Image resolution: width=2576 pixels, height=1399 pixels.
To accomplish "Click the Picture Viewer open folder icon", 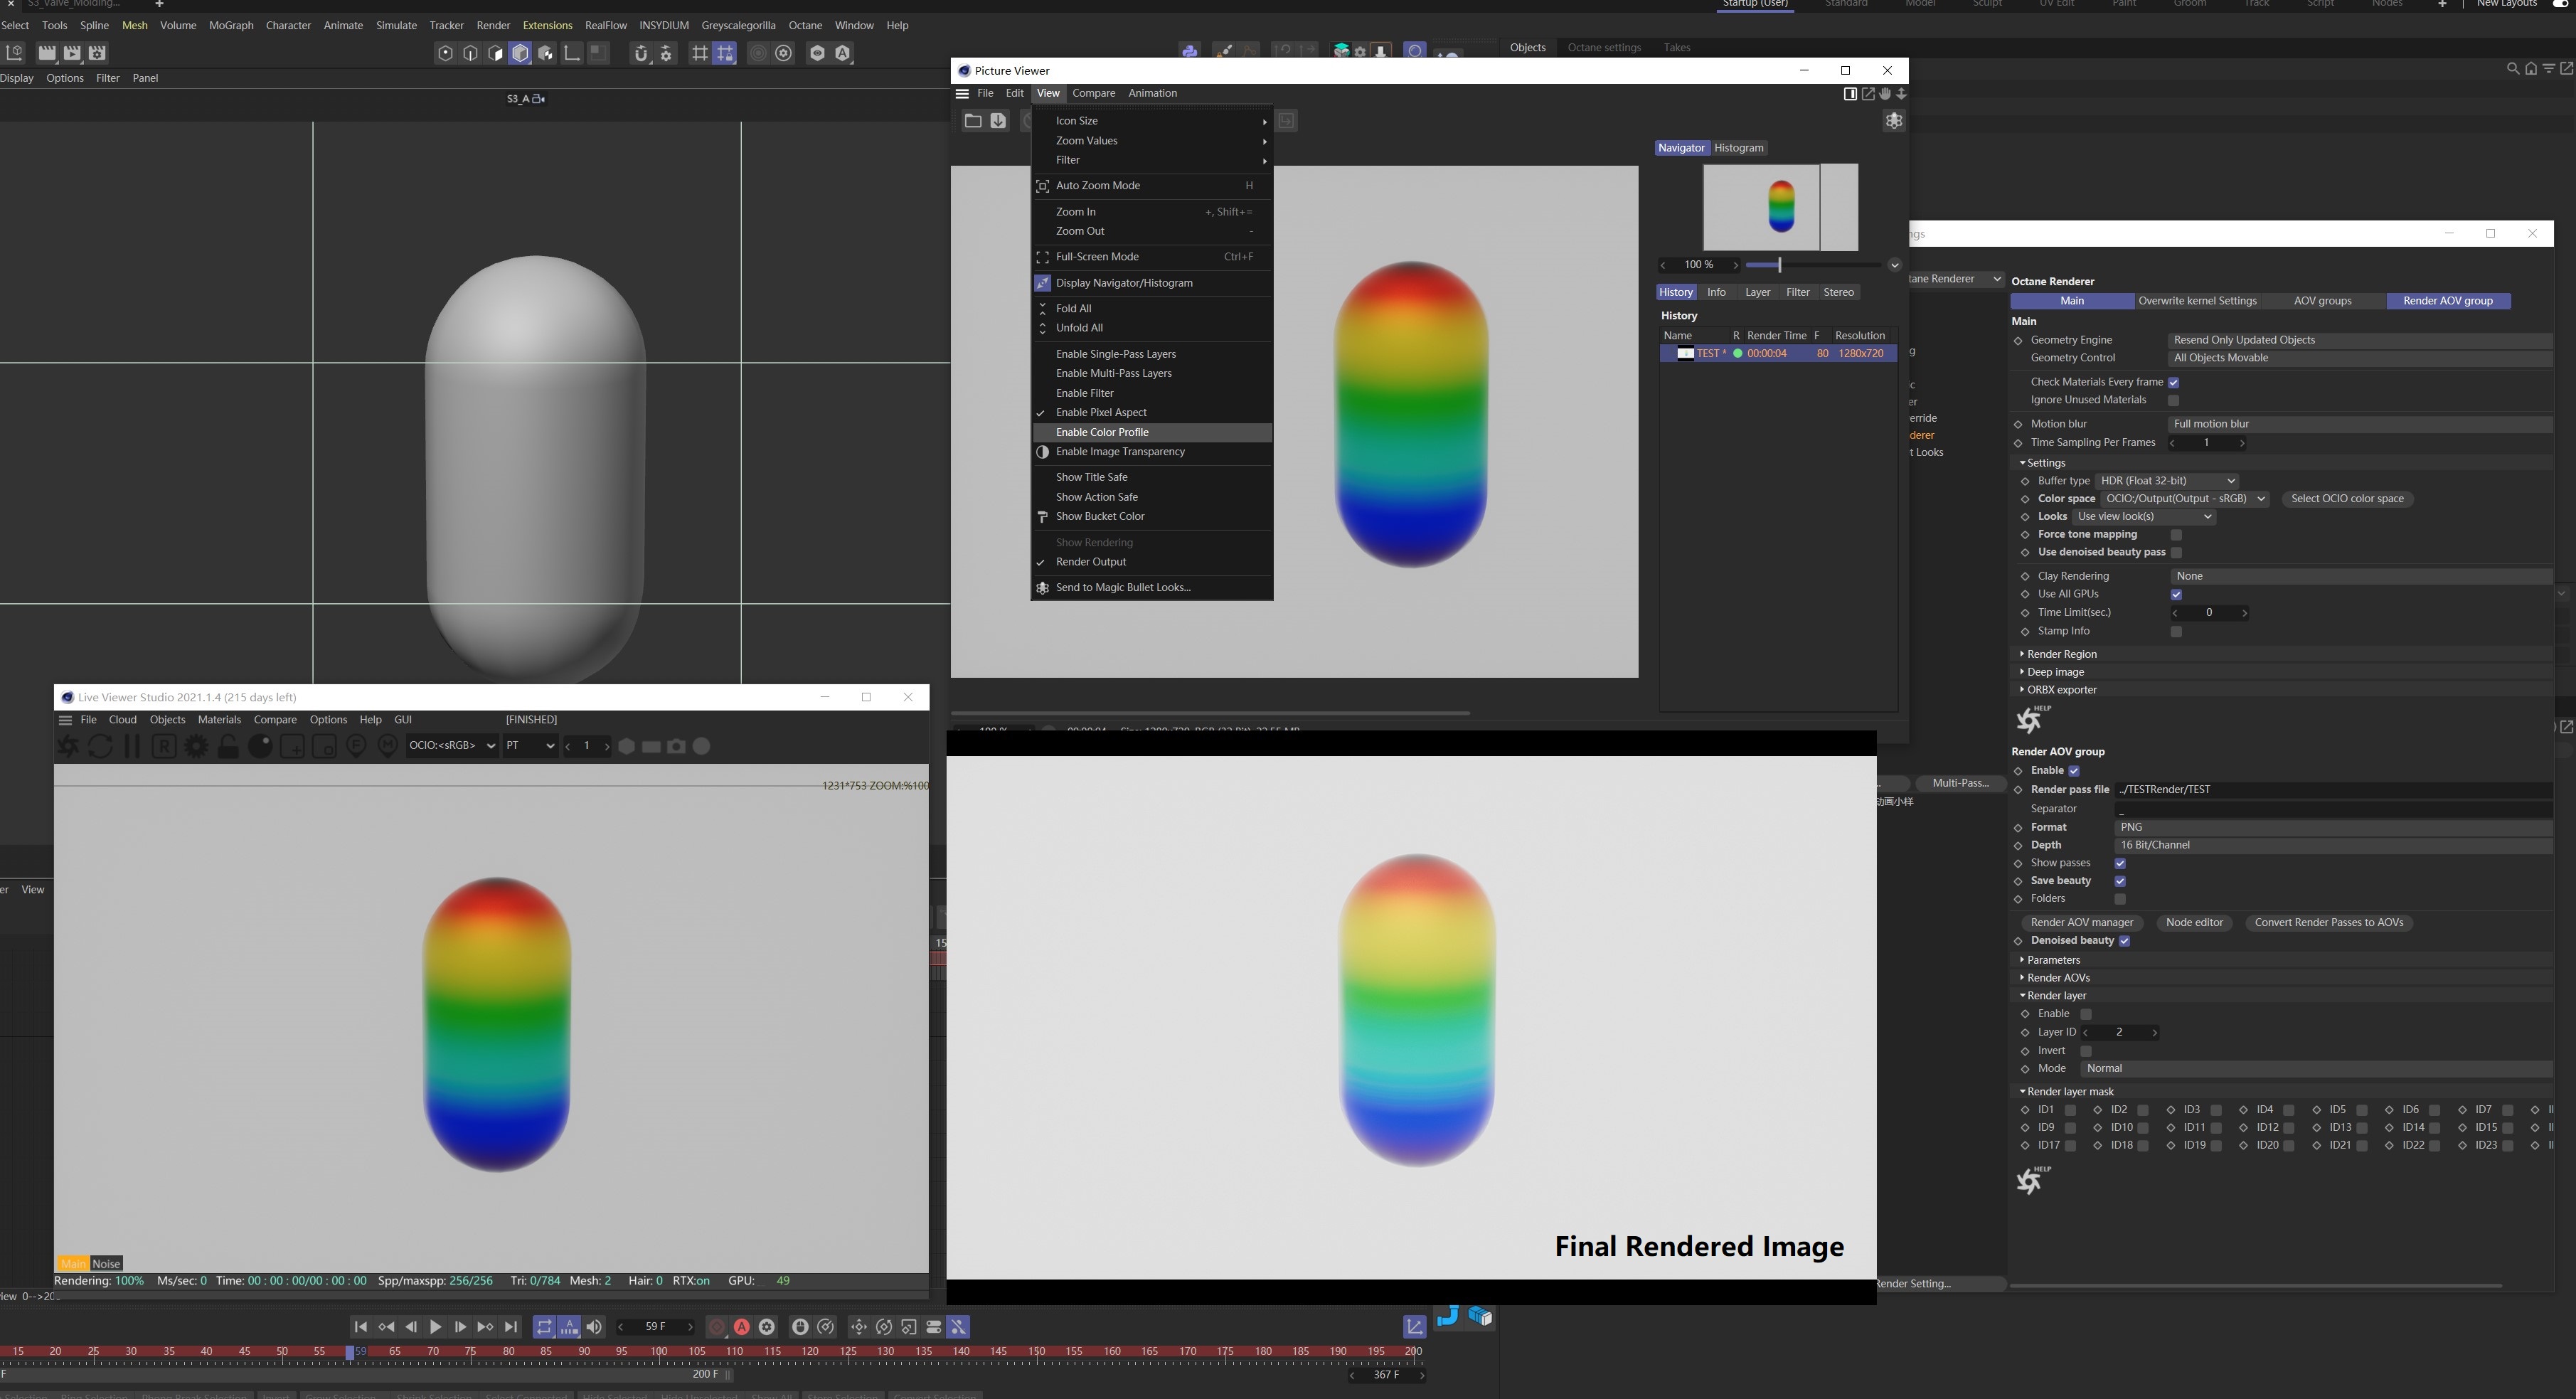I will 972,121.
